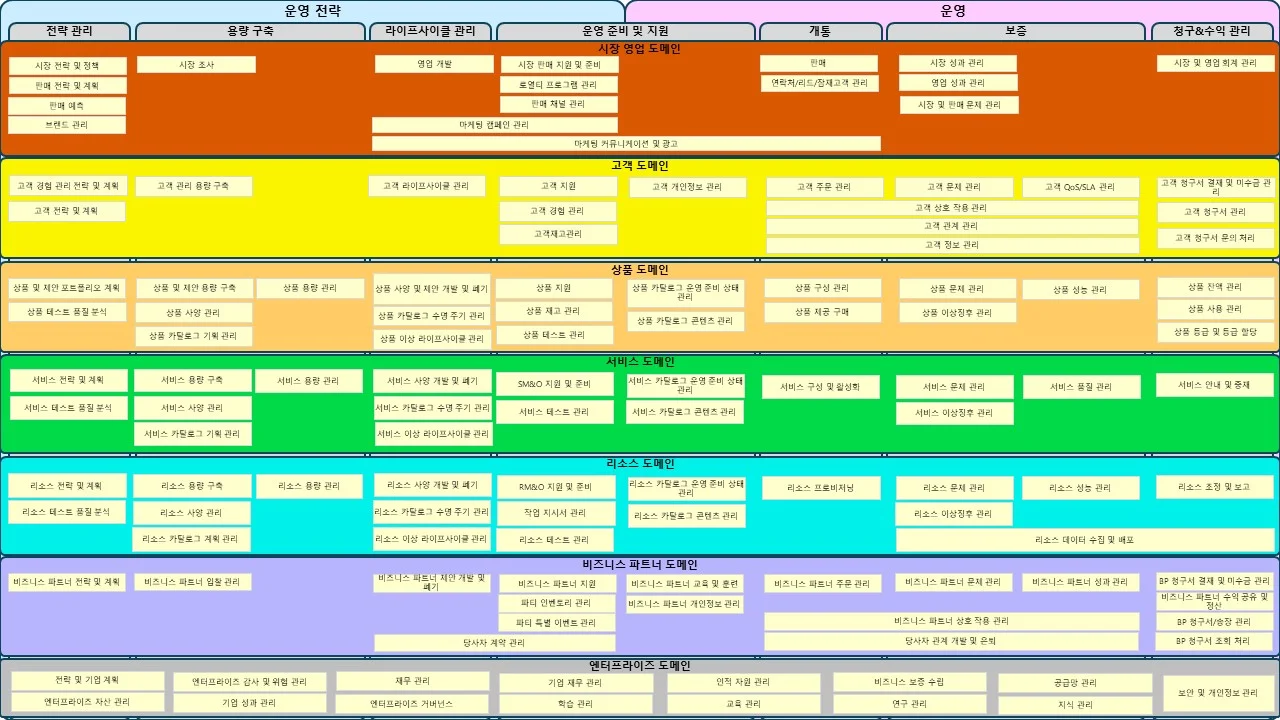
Task: Switch to the 운영 section tab
Action: 951,10
